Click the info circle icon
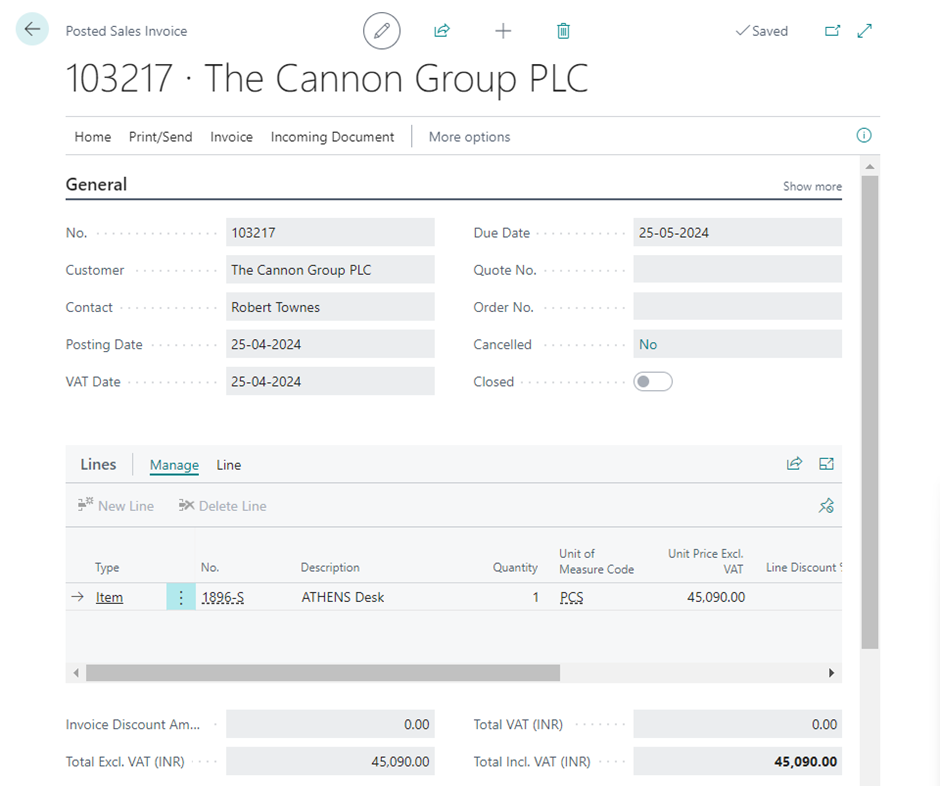The height and width of the screenshot is (786, 940). tap(864, 136)
